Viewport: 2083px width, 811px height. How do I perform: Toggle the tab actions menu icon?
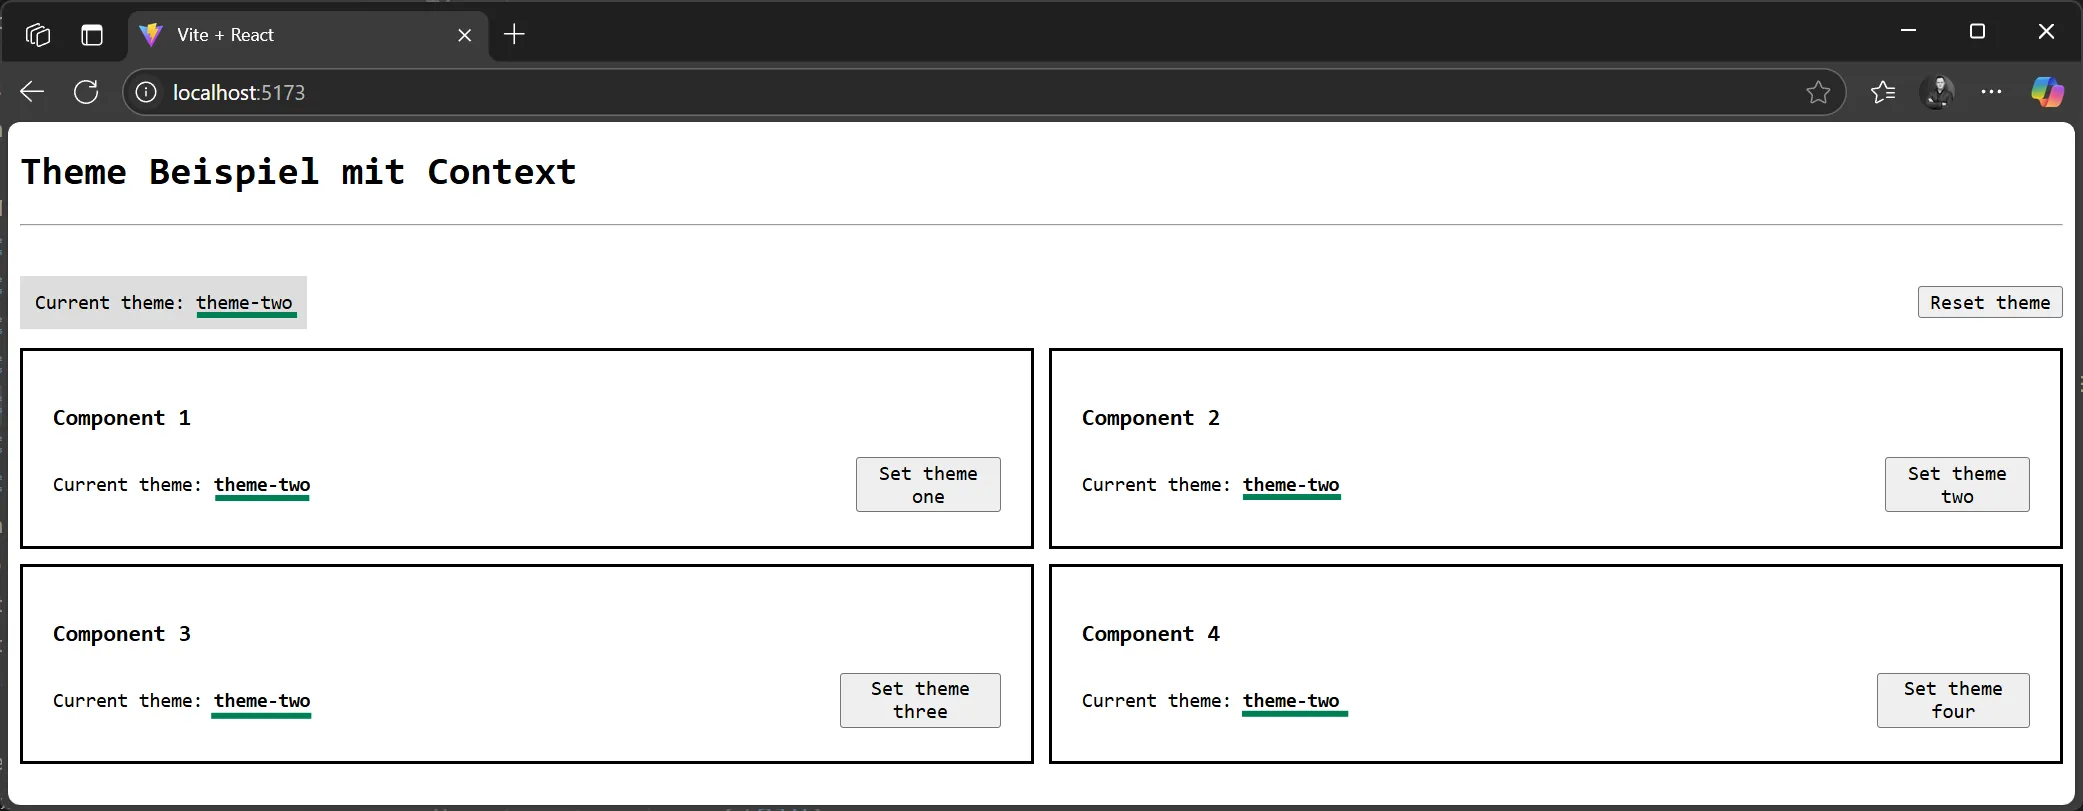pyautogui.click(x=92, y=35)
